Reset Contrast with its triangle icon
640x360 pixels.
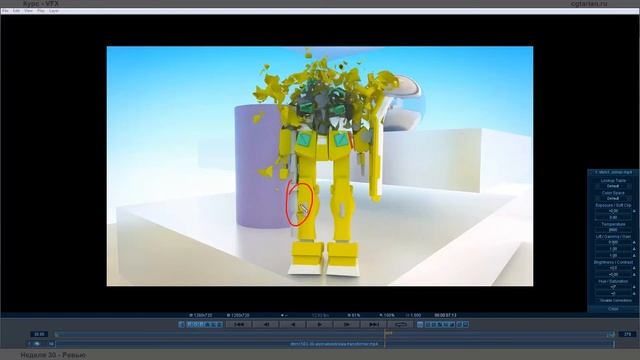(634, 275)
